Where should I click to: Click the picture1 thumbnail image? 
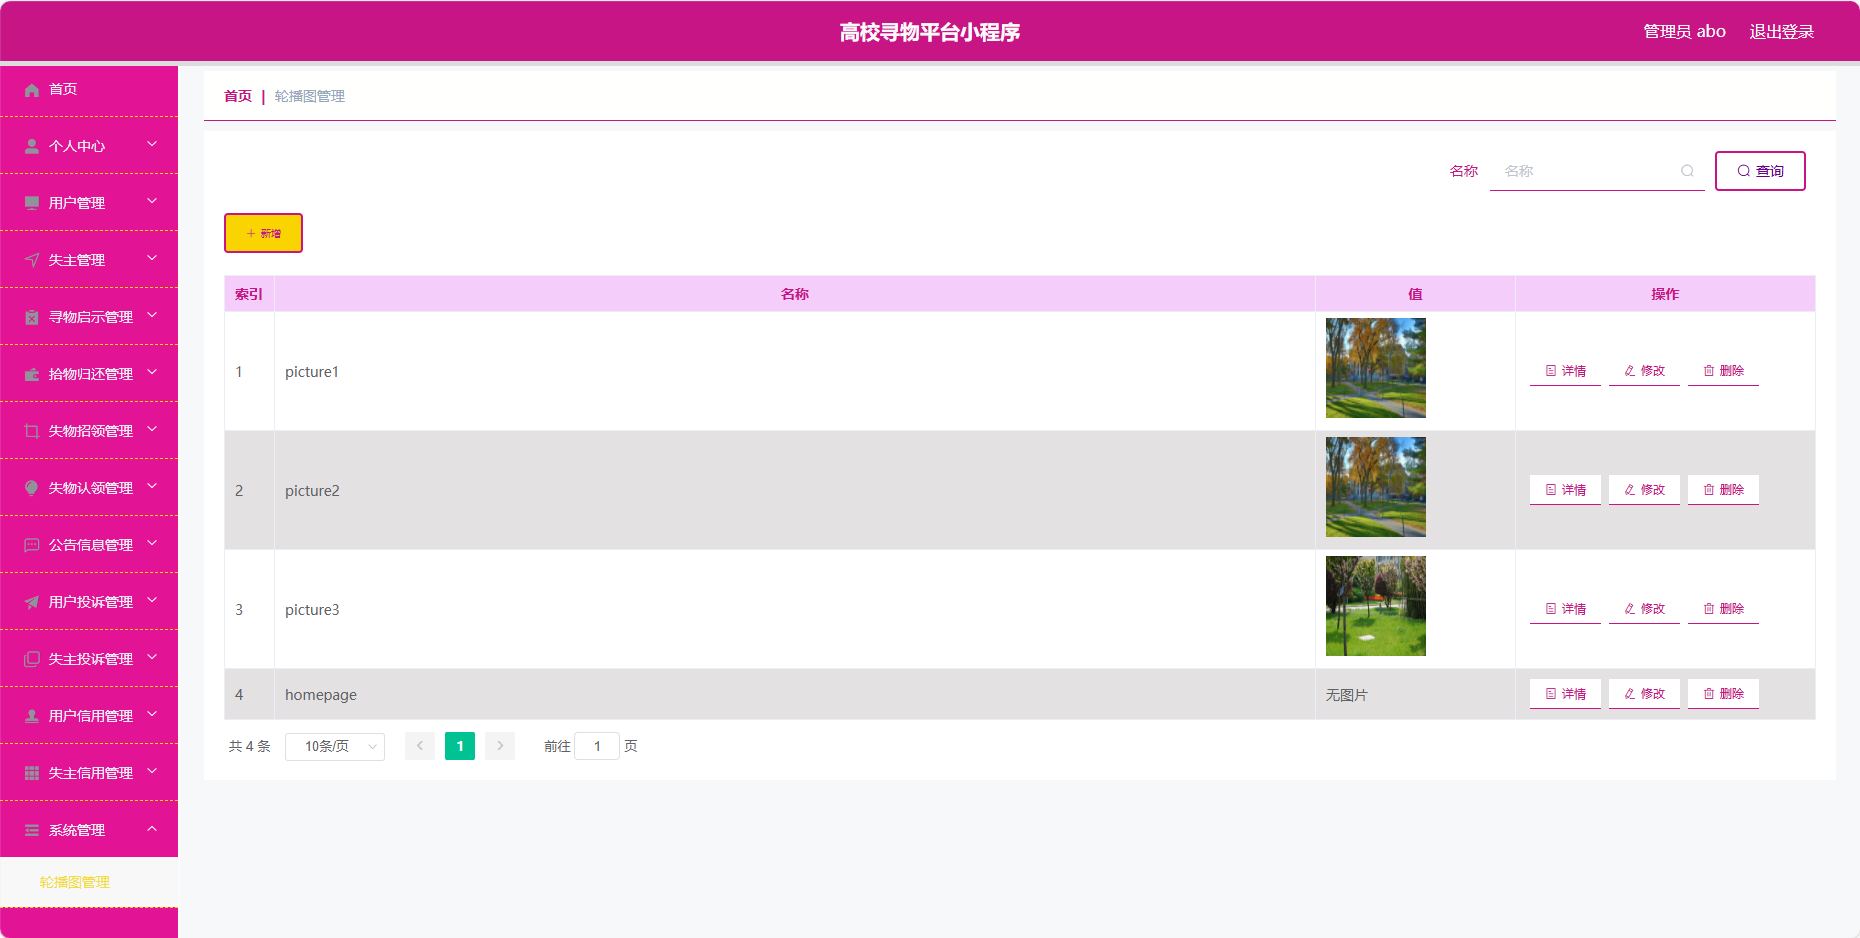tap(1376, 368)
